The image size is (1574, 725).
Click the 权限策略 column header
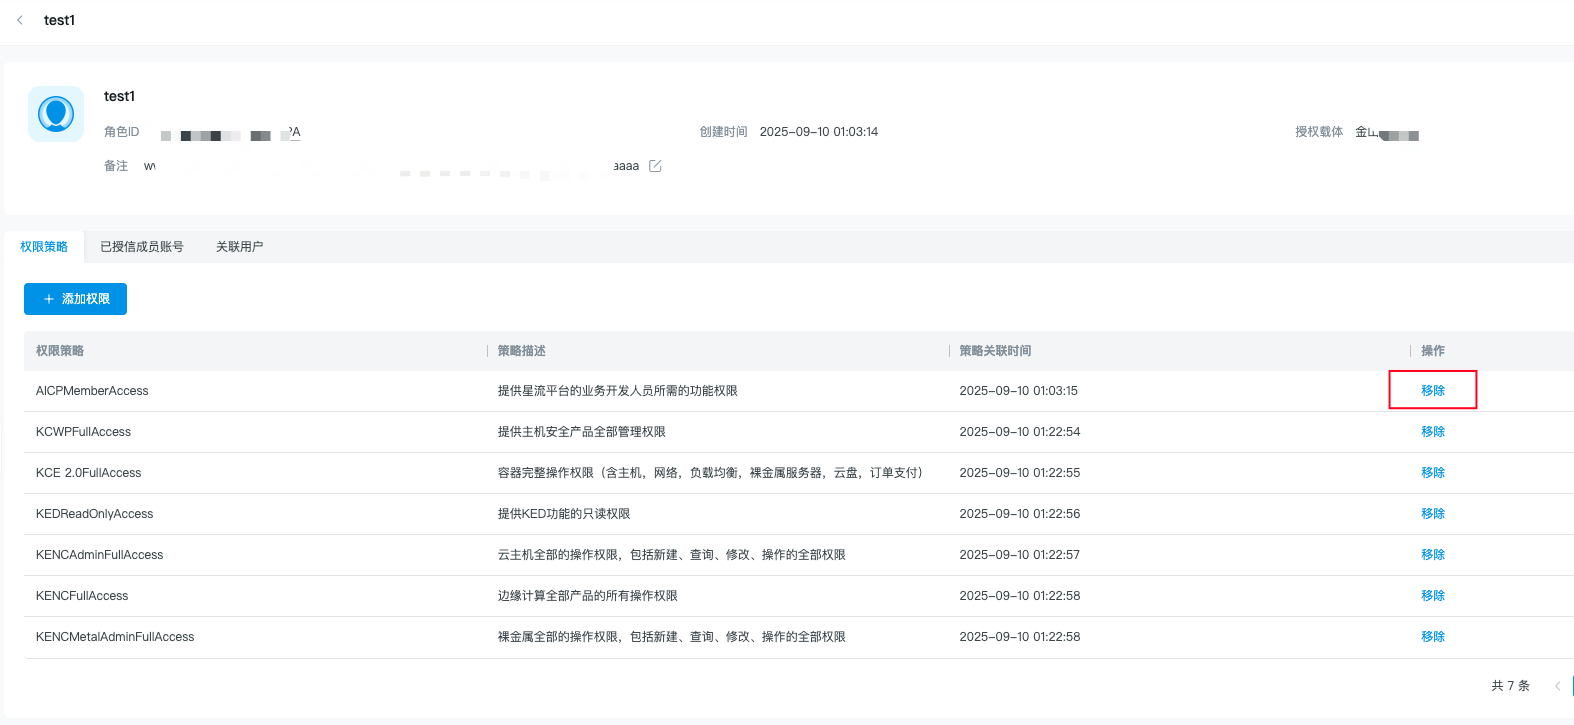click(x=60, y=351)
